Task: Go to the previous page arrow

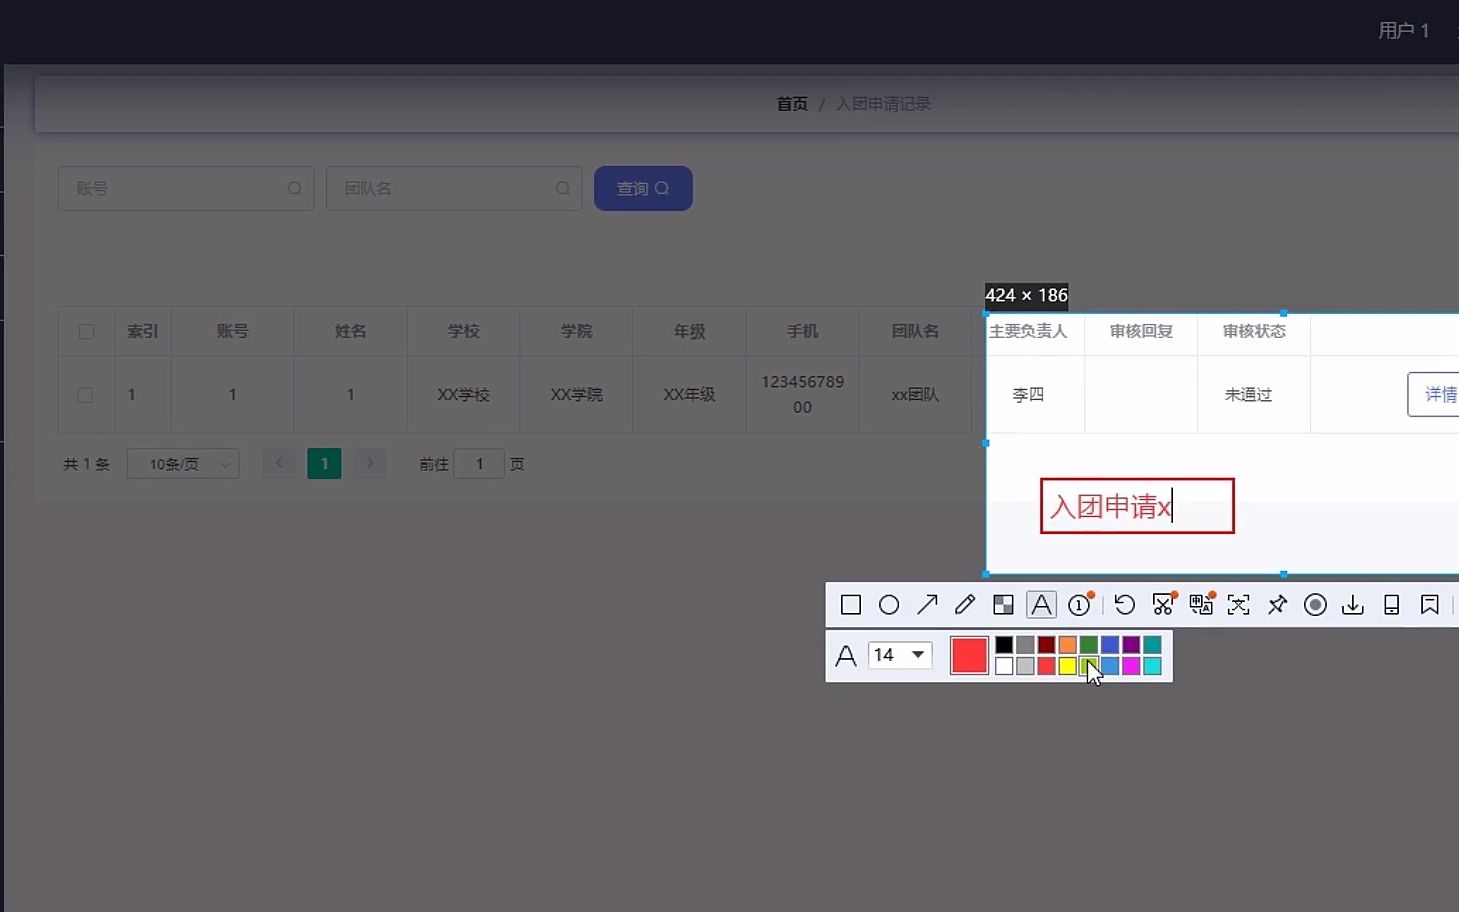Action: point(279,463)
